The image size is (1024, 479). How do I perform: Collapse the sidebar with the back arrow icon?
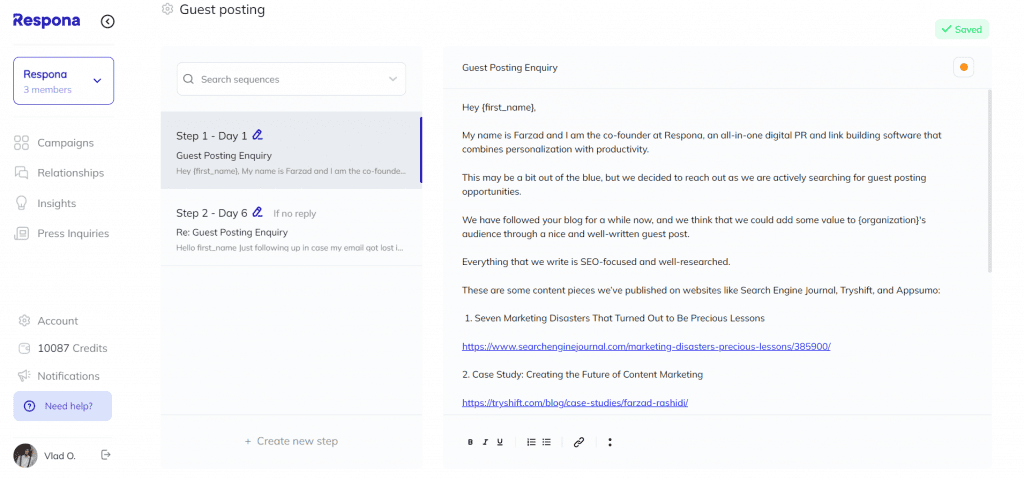tap(108, 22)
